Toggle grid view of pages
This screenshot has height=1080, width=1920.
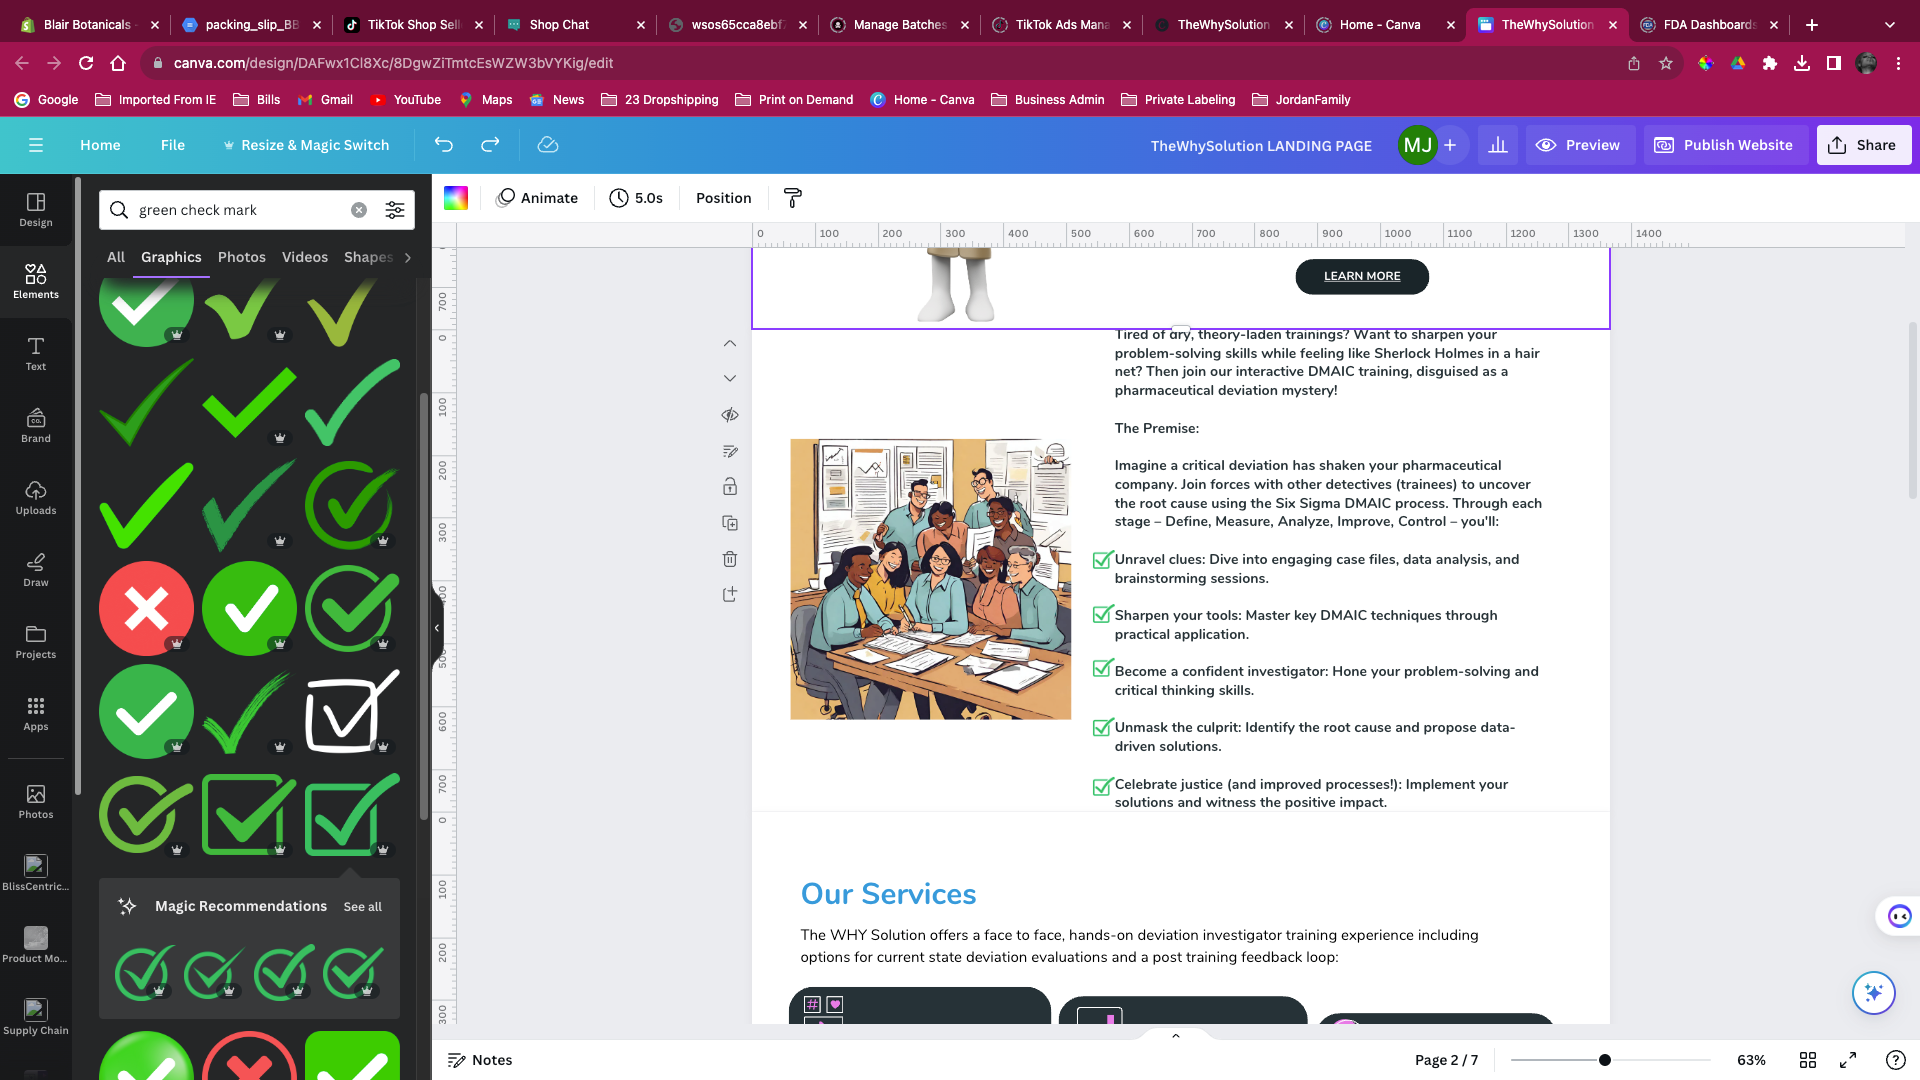coord(1808,1060)
